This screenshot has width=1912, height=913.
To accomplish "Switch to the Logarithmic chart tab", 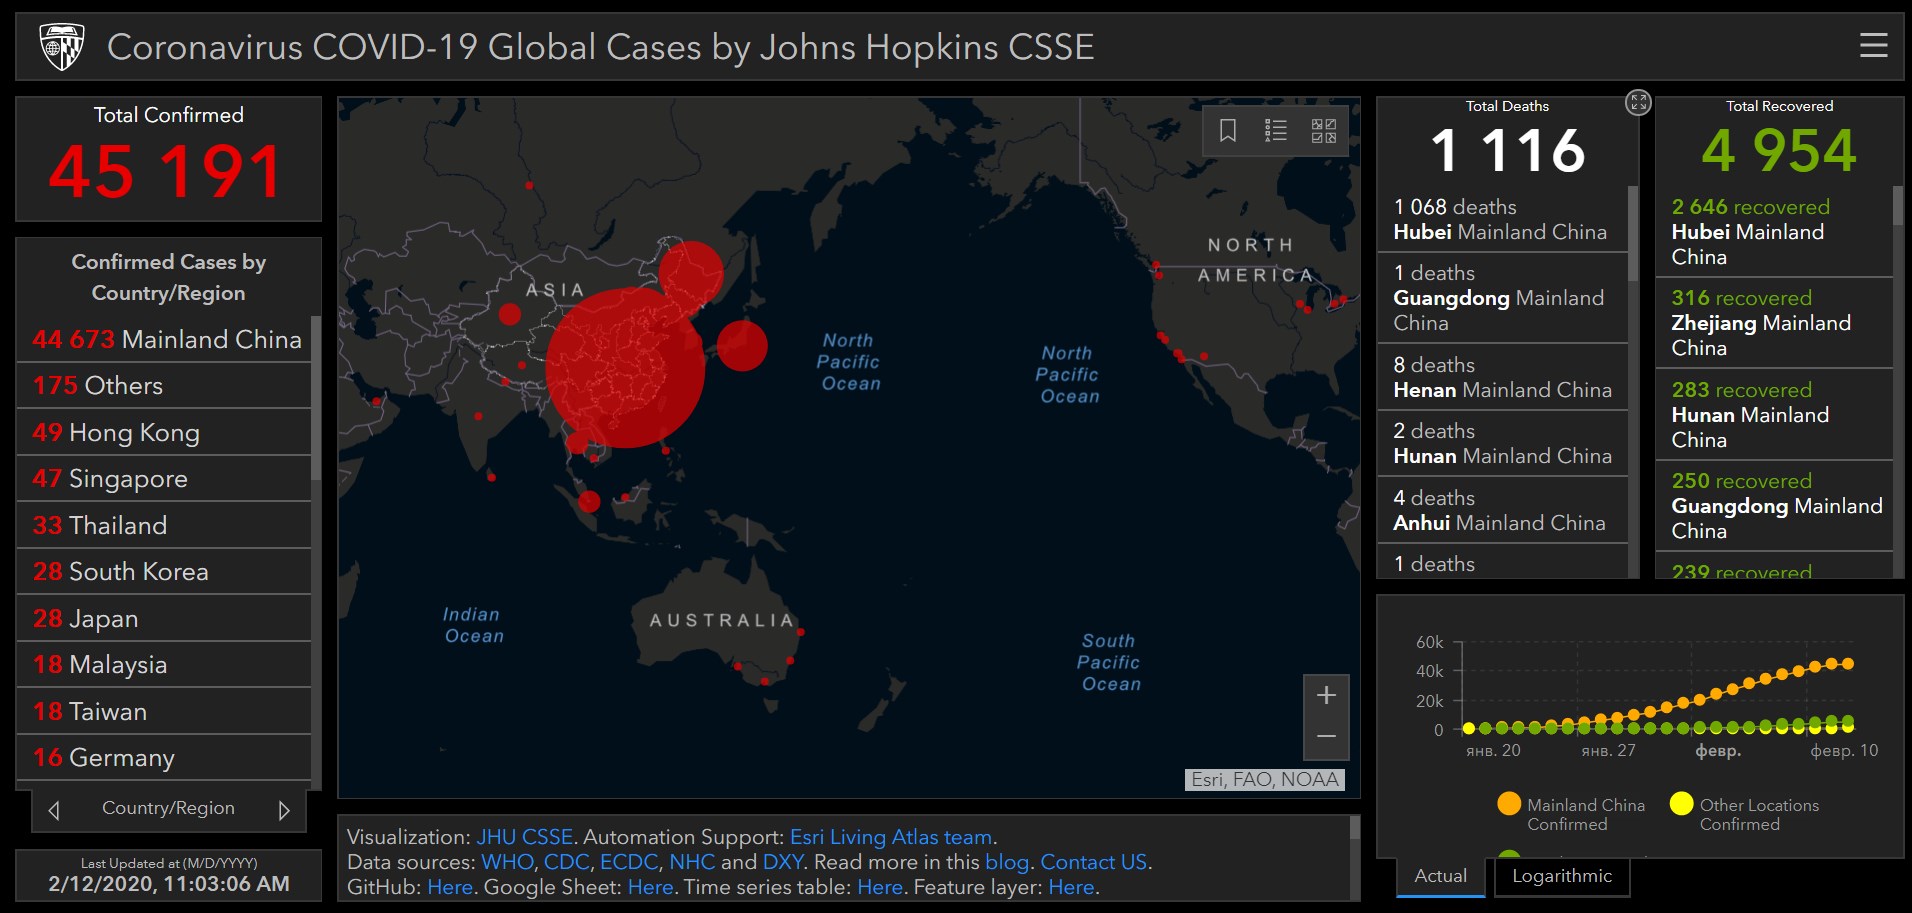I will [1561, 876].
